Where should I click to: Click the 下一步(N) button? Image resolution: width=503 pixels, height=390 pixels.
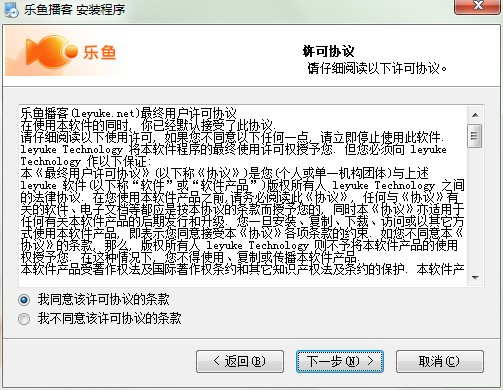340,361
